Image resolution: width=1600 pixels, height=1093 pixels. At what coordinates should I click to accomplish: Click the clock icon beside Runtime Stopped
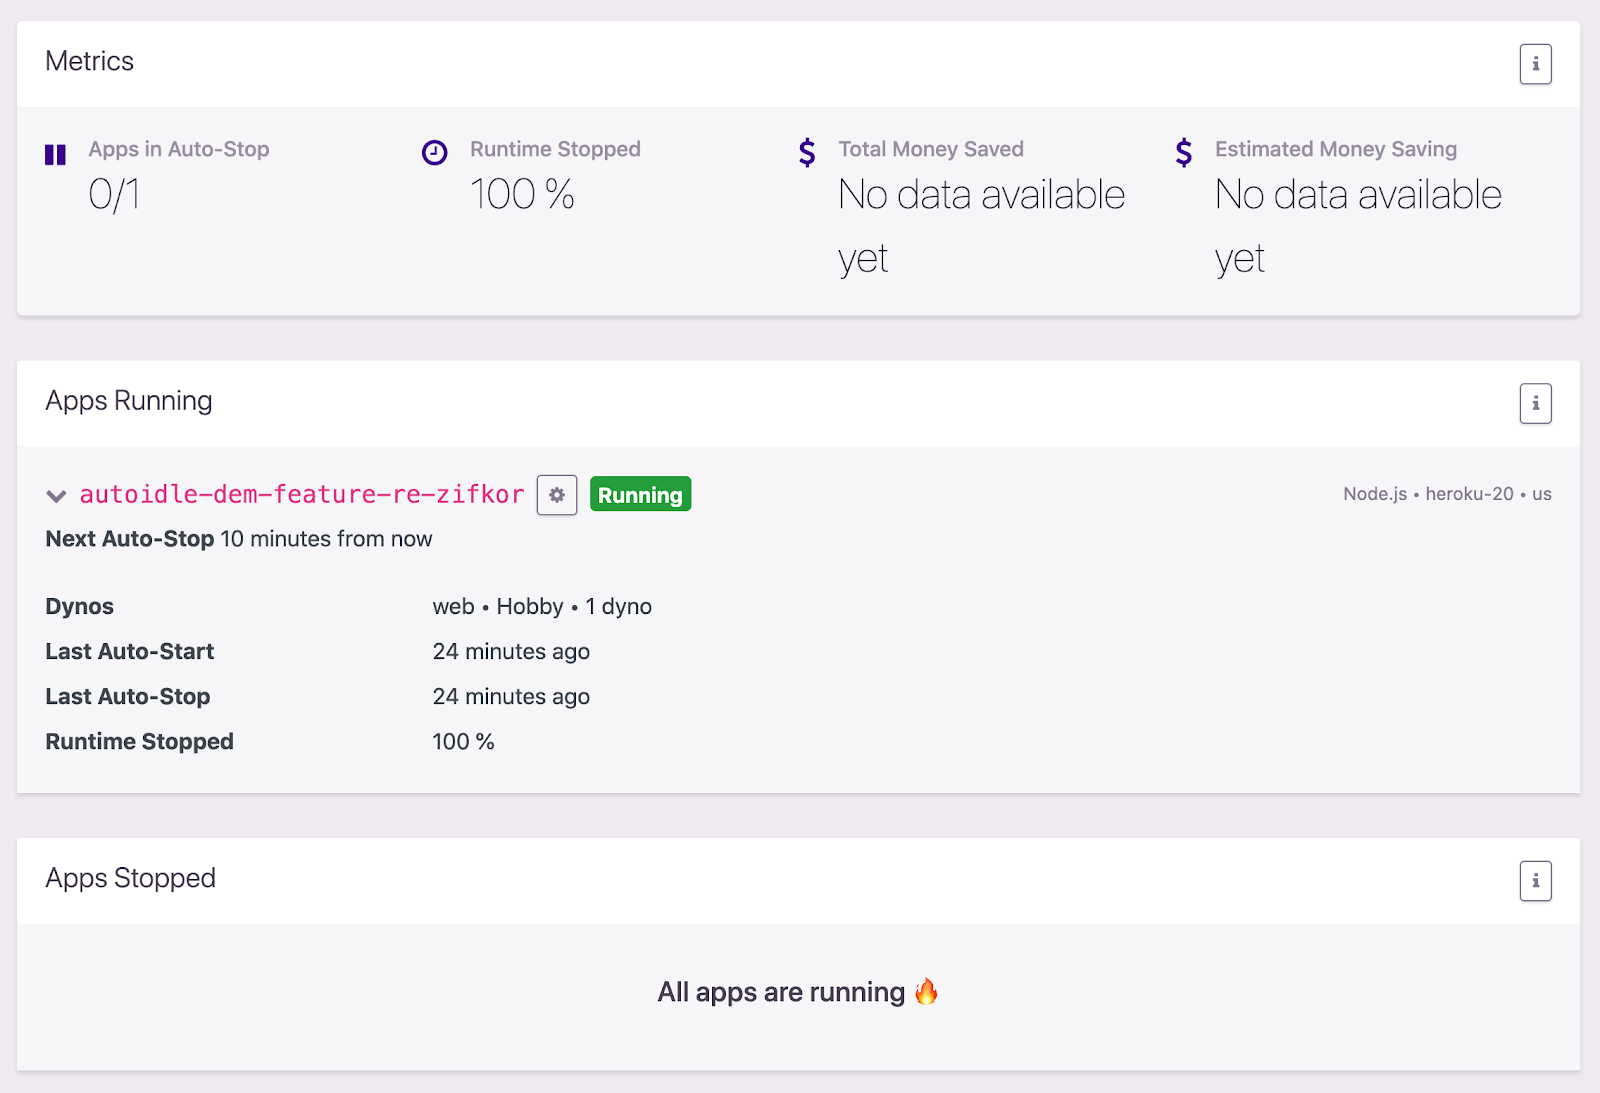(434, 153)
